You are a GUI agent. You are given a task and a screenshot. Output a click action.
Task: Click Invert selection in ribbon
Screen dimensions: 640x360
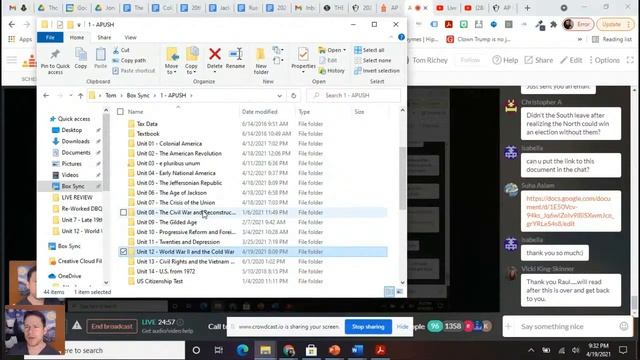377,70
